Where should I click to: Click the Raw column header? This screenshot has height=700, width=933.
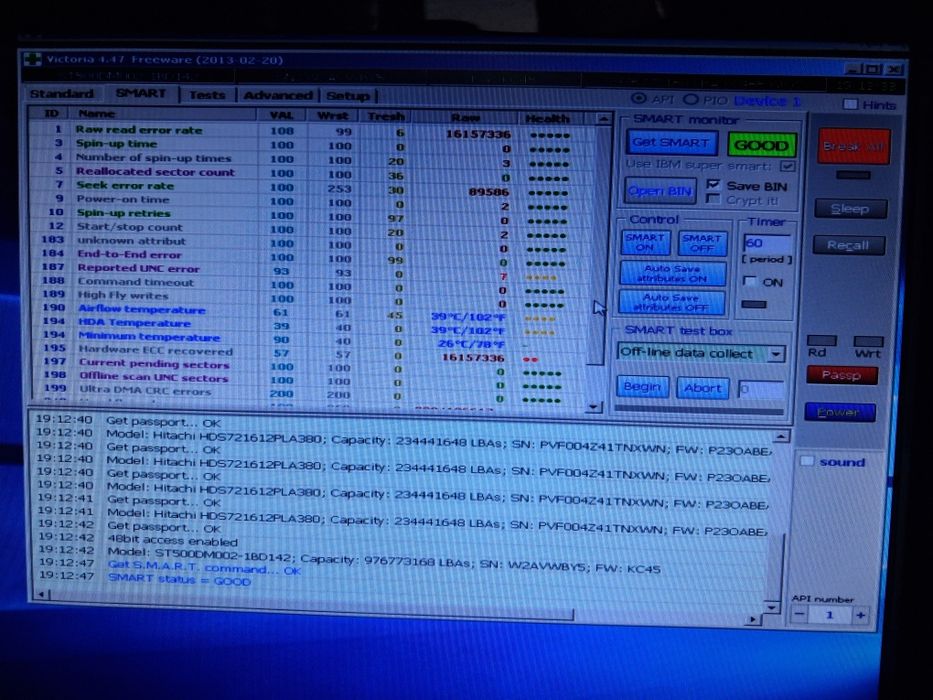click(465, 118)
